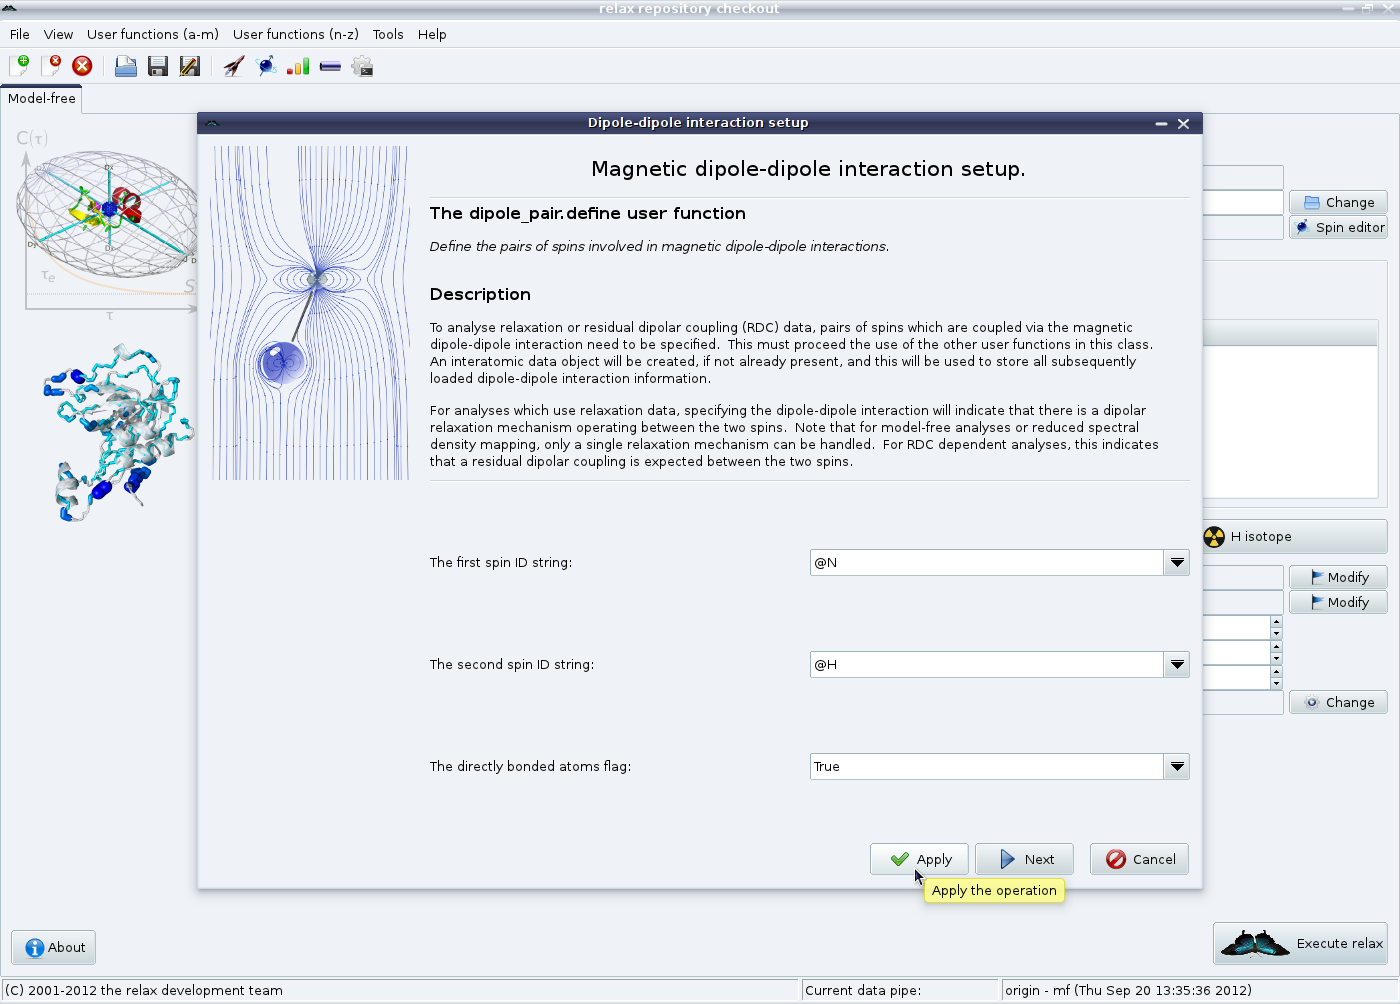
Task: Launch the relax prompt gear-terminal icon
Action: point(362,67)
